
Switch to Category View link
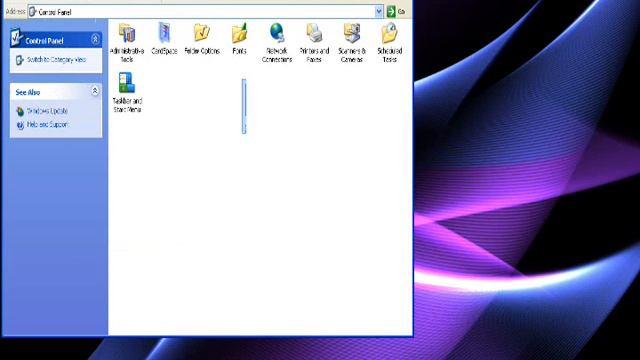(x=56, y=60)
